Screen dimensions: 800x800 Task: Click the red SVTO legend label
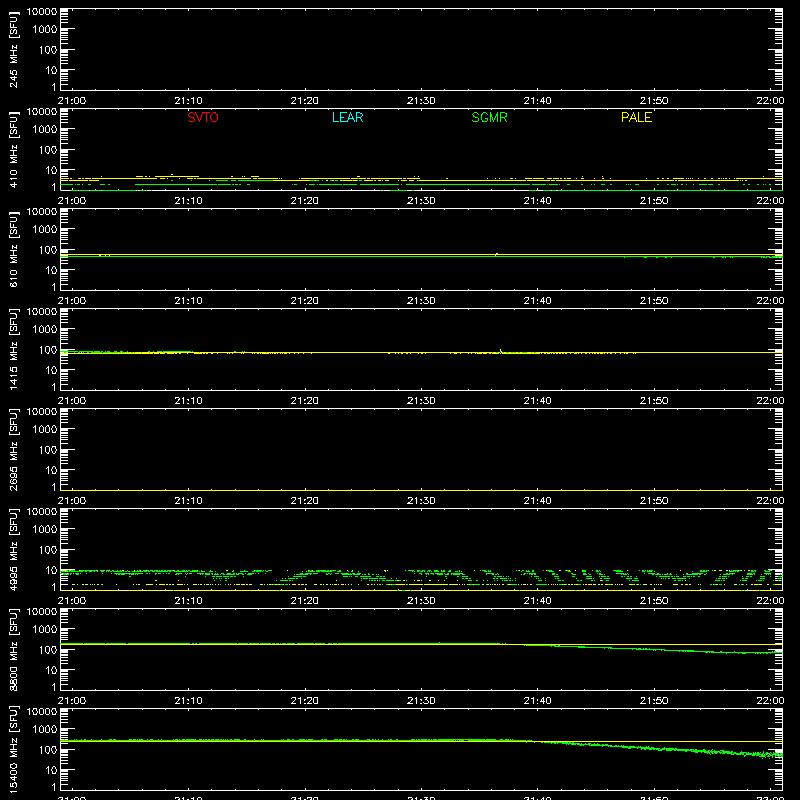click(x=203, y=117)
